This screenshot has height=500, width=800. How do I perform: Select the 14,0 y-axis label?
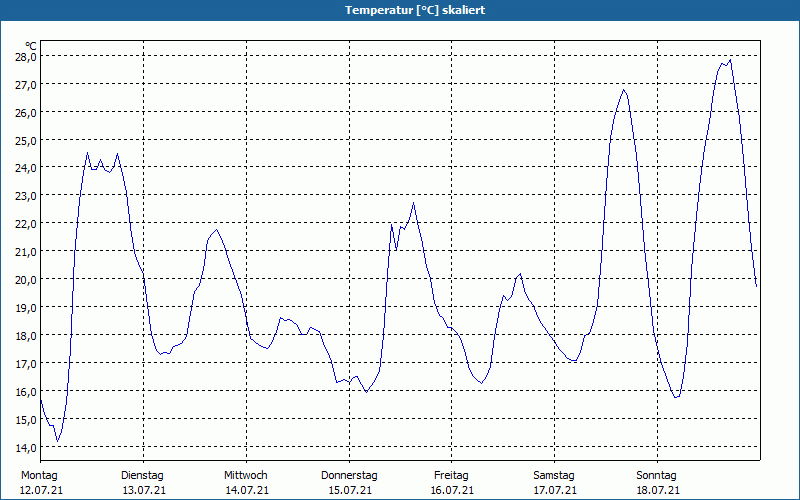(25, 447)
